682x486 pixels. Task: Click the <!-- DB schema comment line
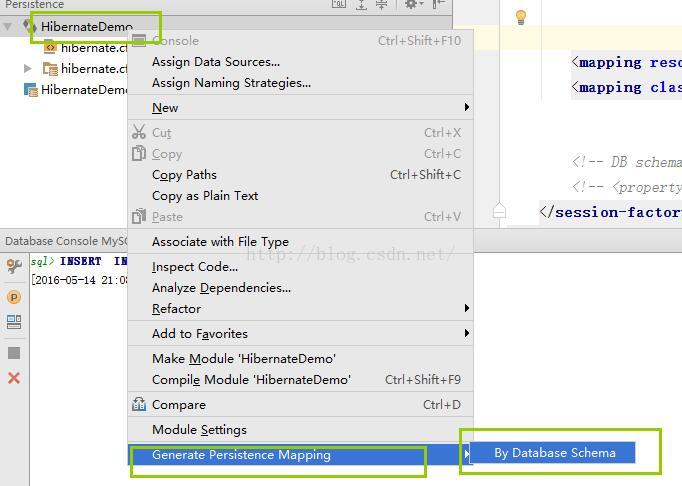[626, 162]
